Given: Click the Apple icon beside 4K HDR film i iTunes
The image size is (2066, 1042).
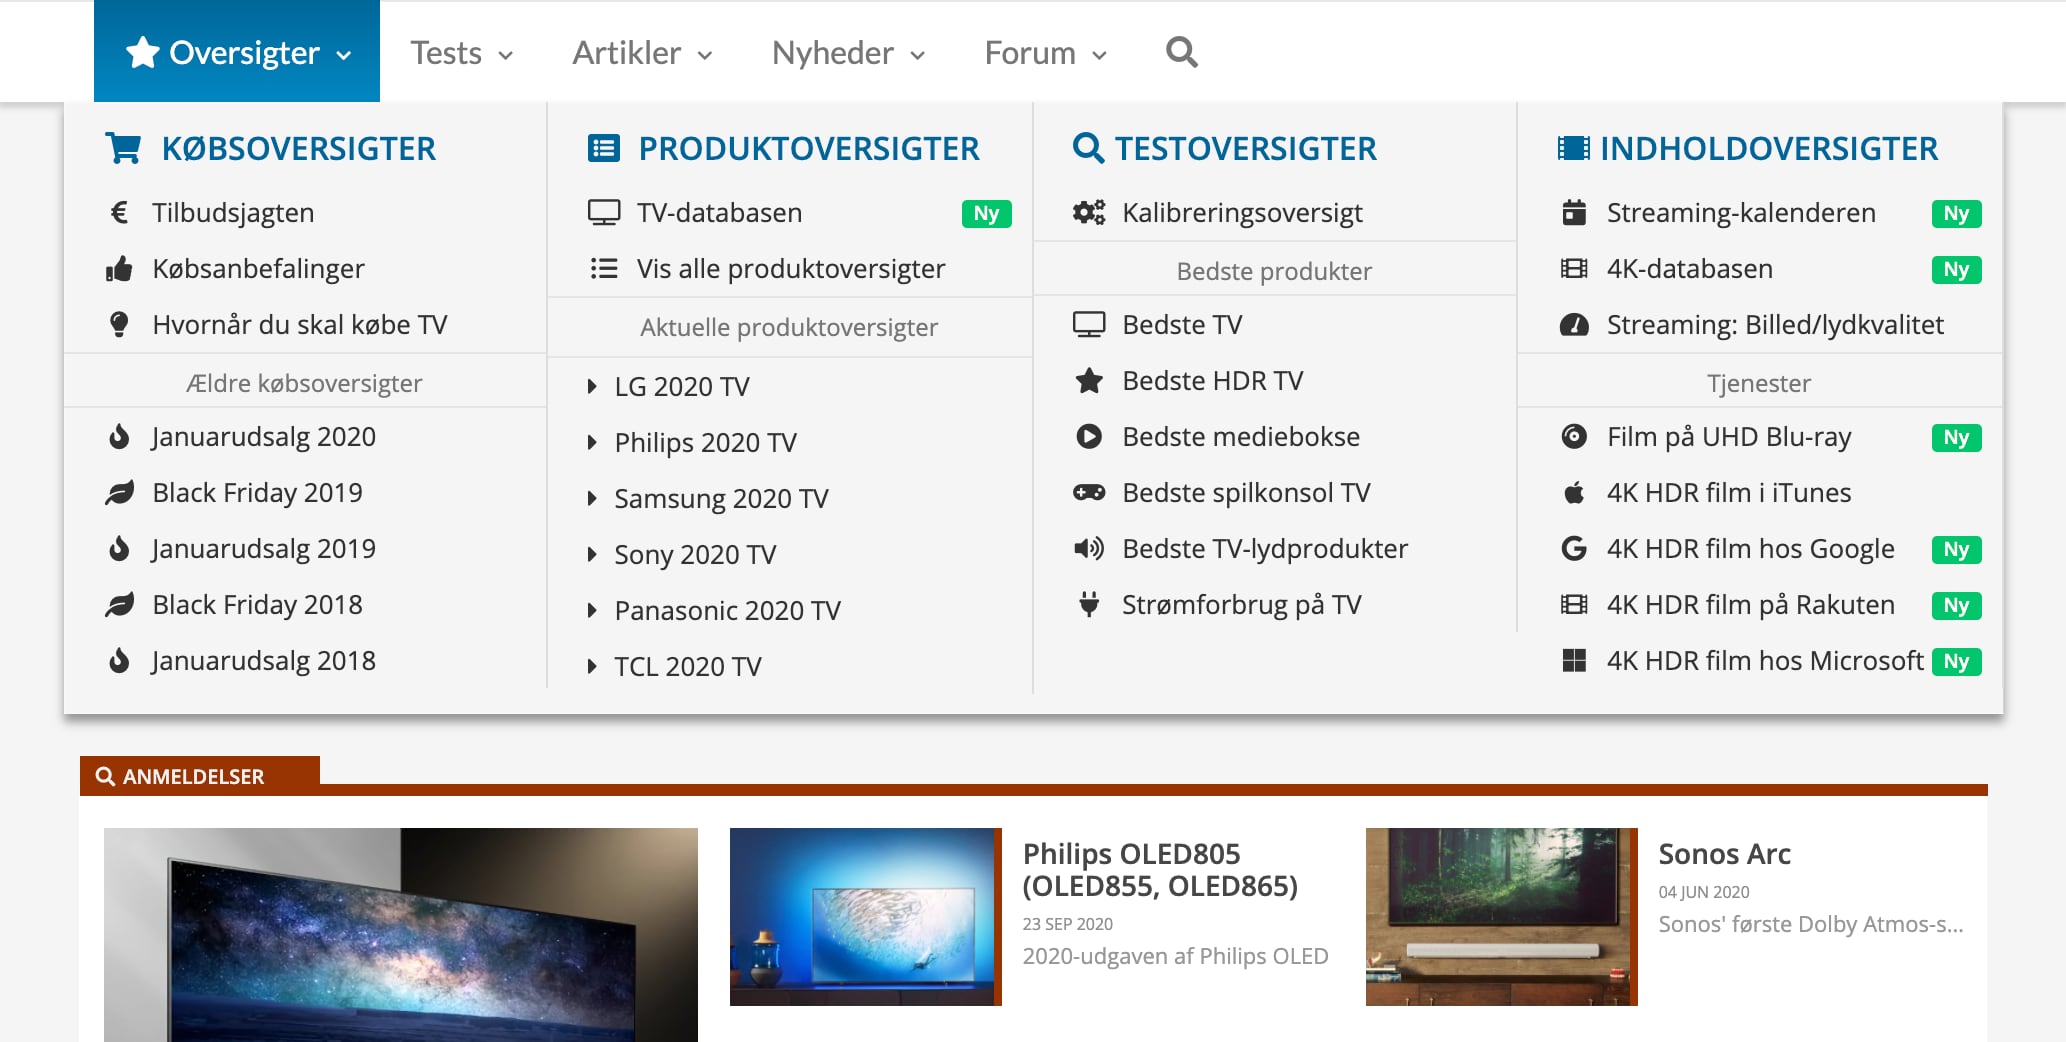Looking at the screenshot, I should pos(1574,492).
